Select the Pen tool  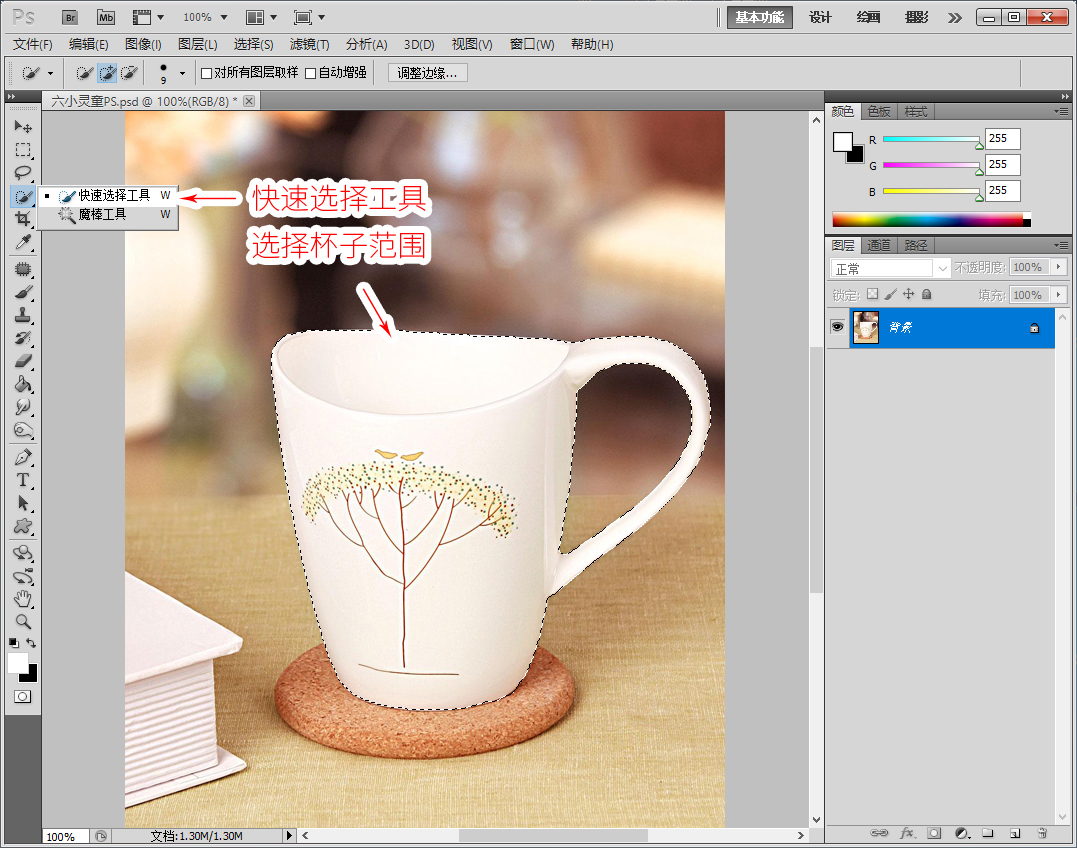click(23, 457)
